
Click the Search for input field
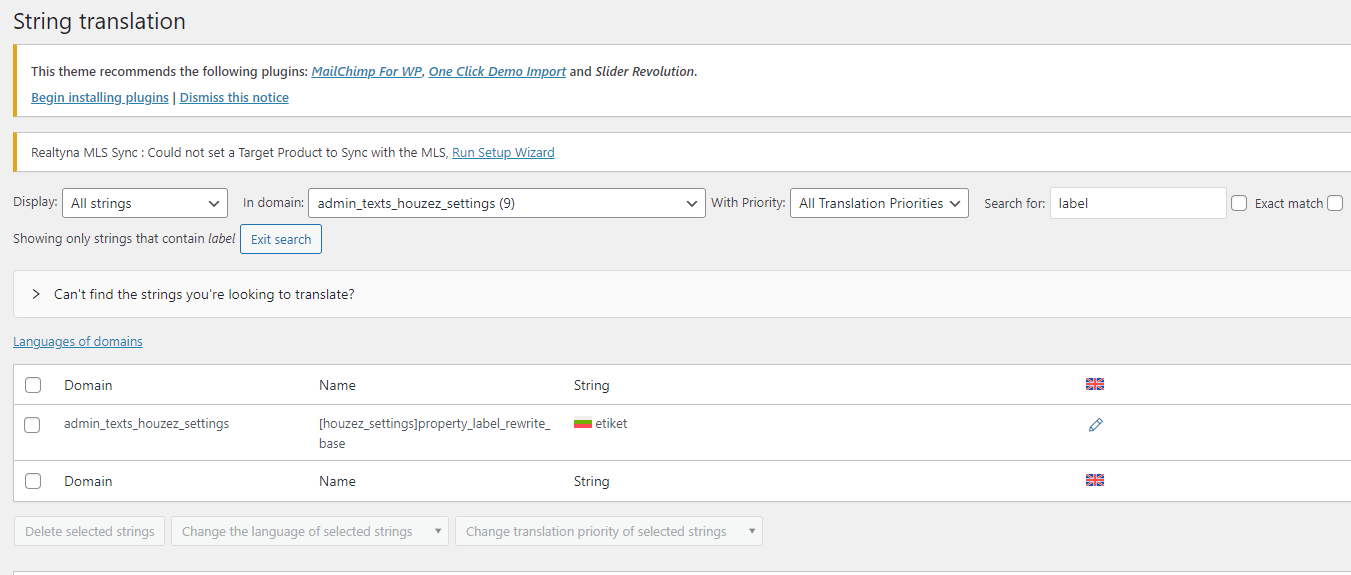(1138, 203)
